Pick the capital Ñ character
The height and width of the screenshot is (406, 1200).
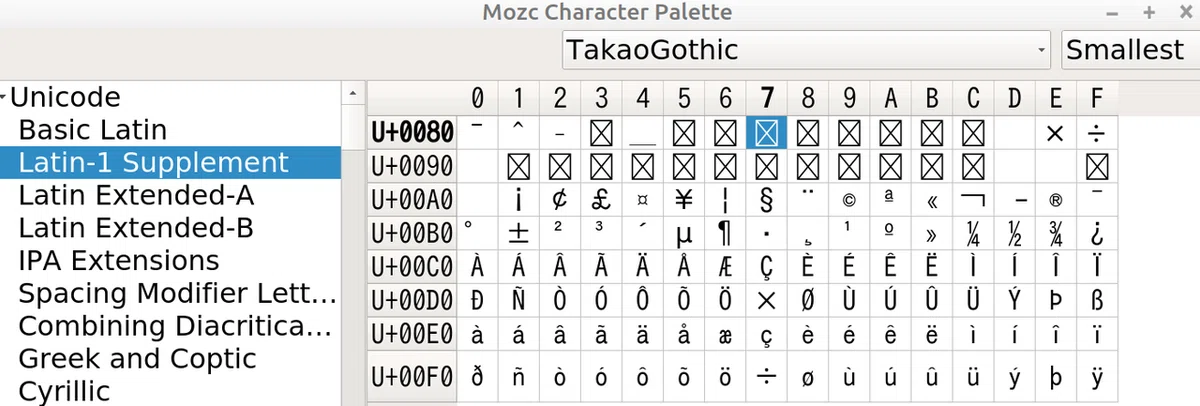[519, 299]
